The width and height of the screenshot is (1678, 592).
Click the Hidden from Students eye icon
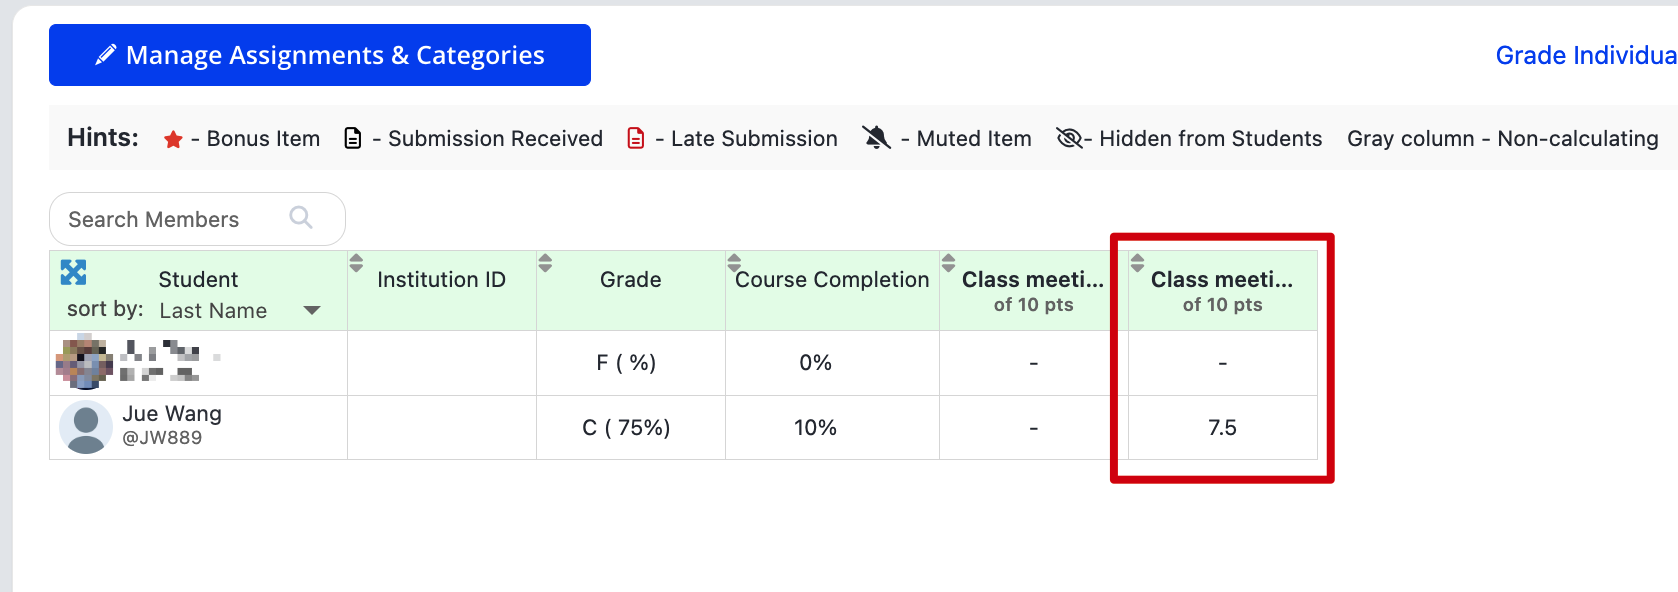[x=1069, y=138]
